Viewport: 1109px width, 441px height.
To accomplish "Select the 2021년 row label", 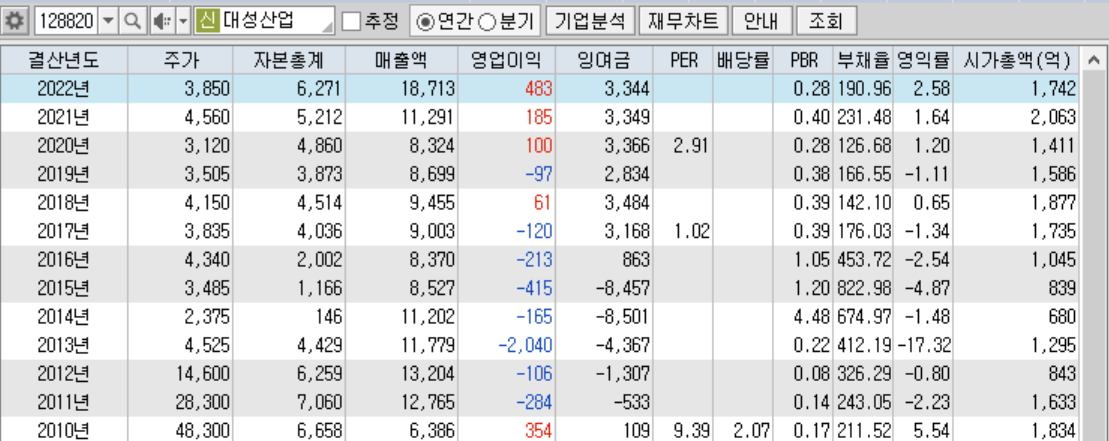I will pos(64,117).
